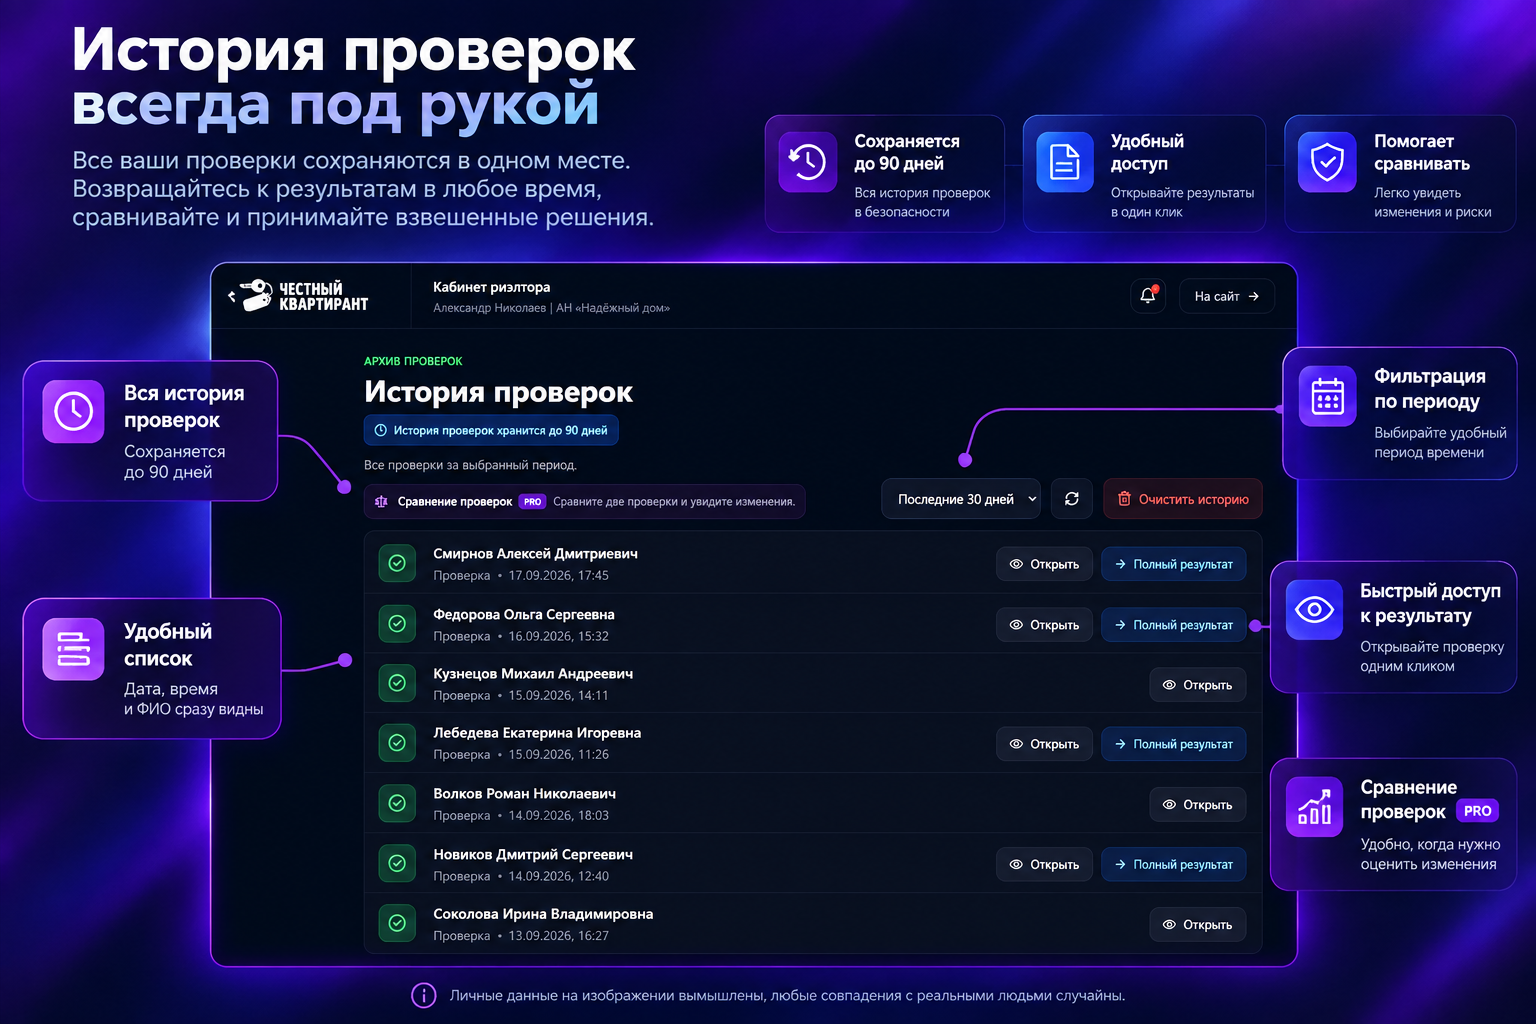The width and height of the screenshot is (1536, 1024).
Task: Open the Последние 30 дней period dropdown
Action: [961, 499]
